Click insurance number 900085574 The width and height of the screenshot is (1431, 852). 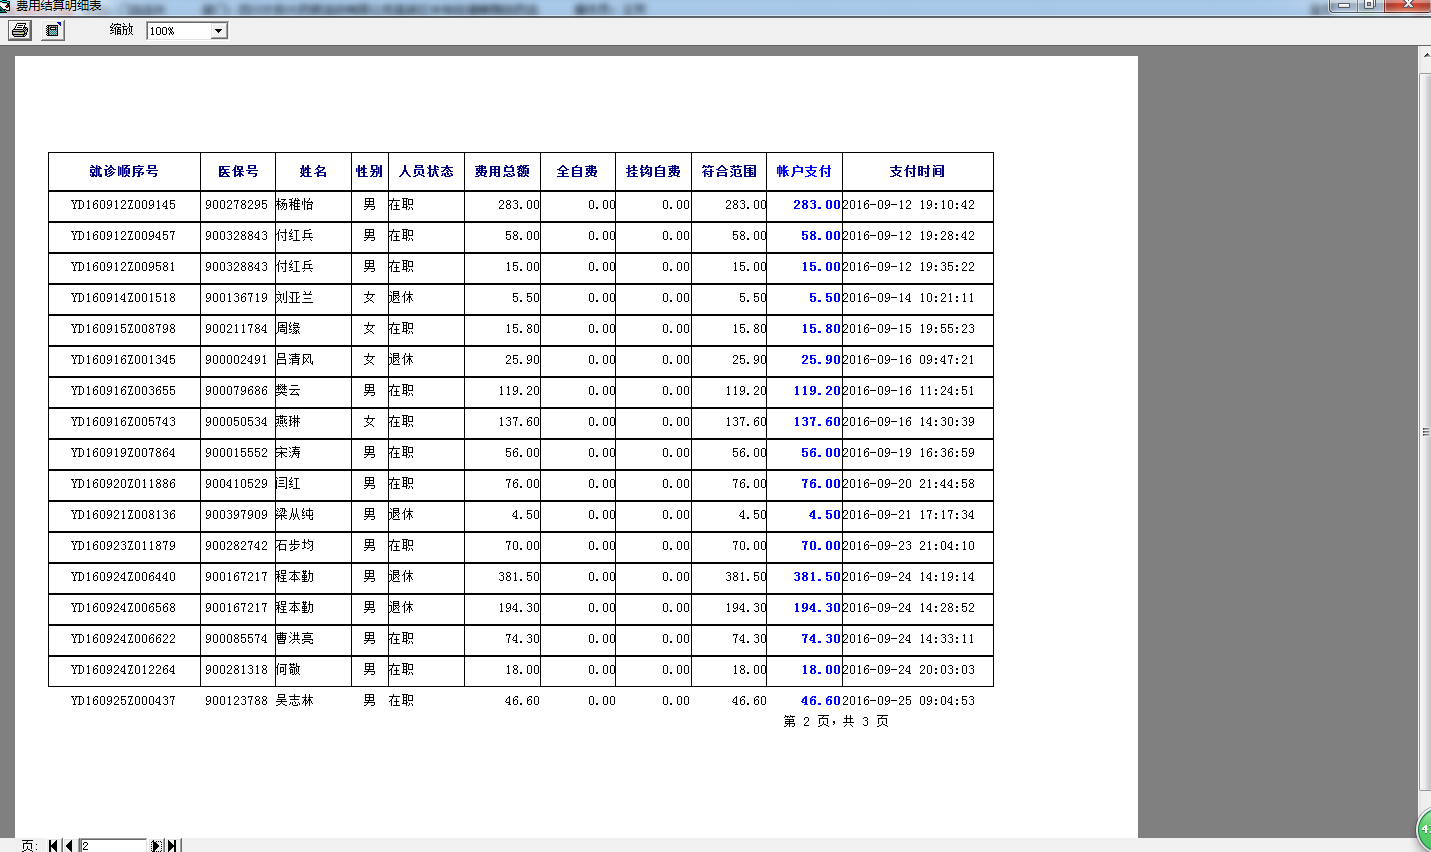coord(237,639)
